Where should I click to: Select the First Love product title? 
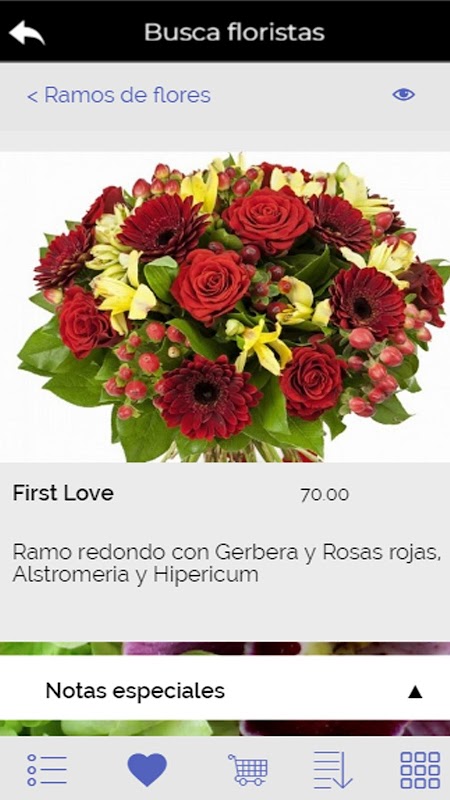tap(63, 493)
